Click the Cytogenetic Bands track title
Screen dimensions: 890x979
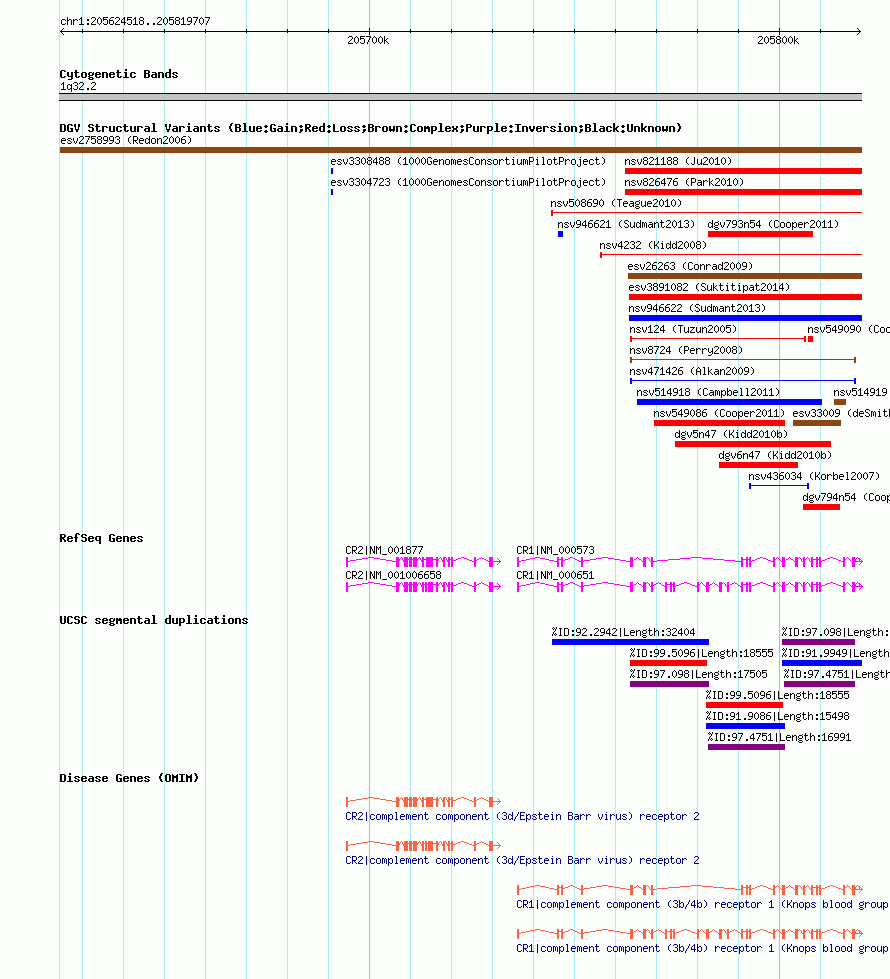click(119, 74)
